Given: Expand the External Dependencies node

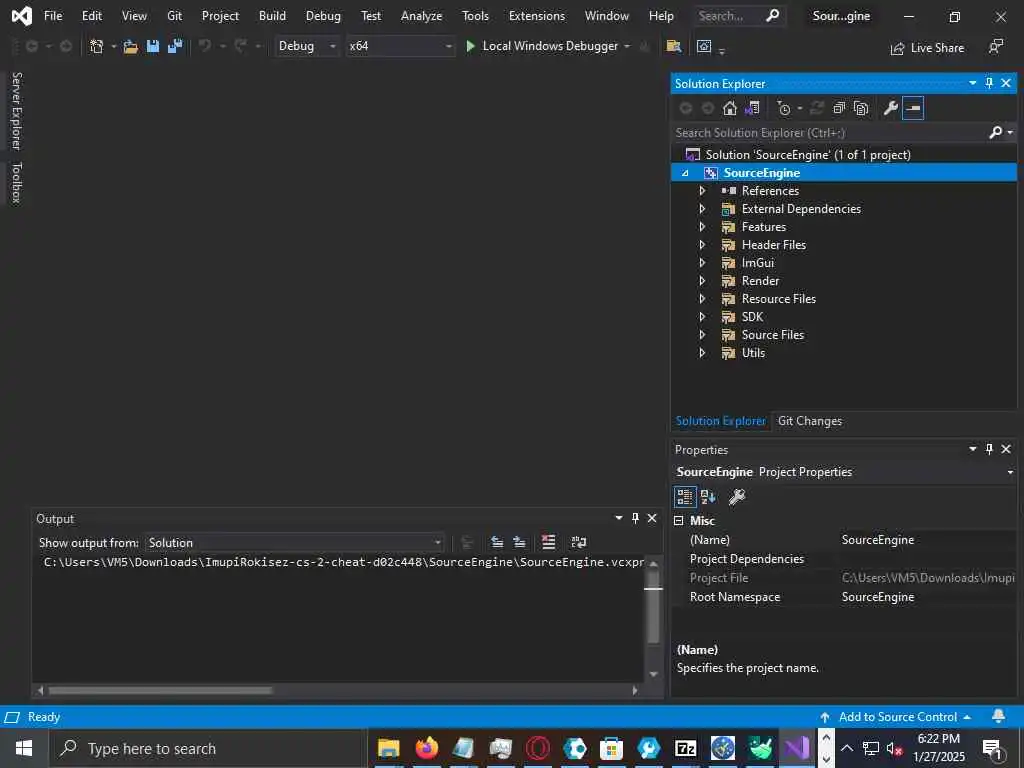Looking at the screenshot, I should pos(702,209).
